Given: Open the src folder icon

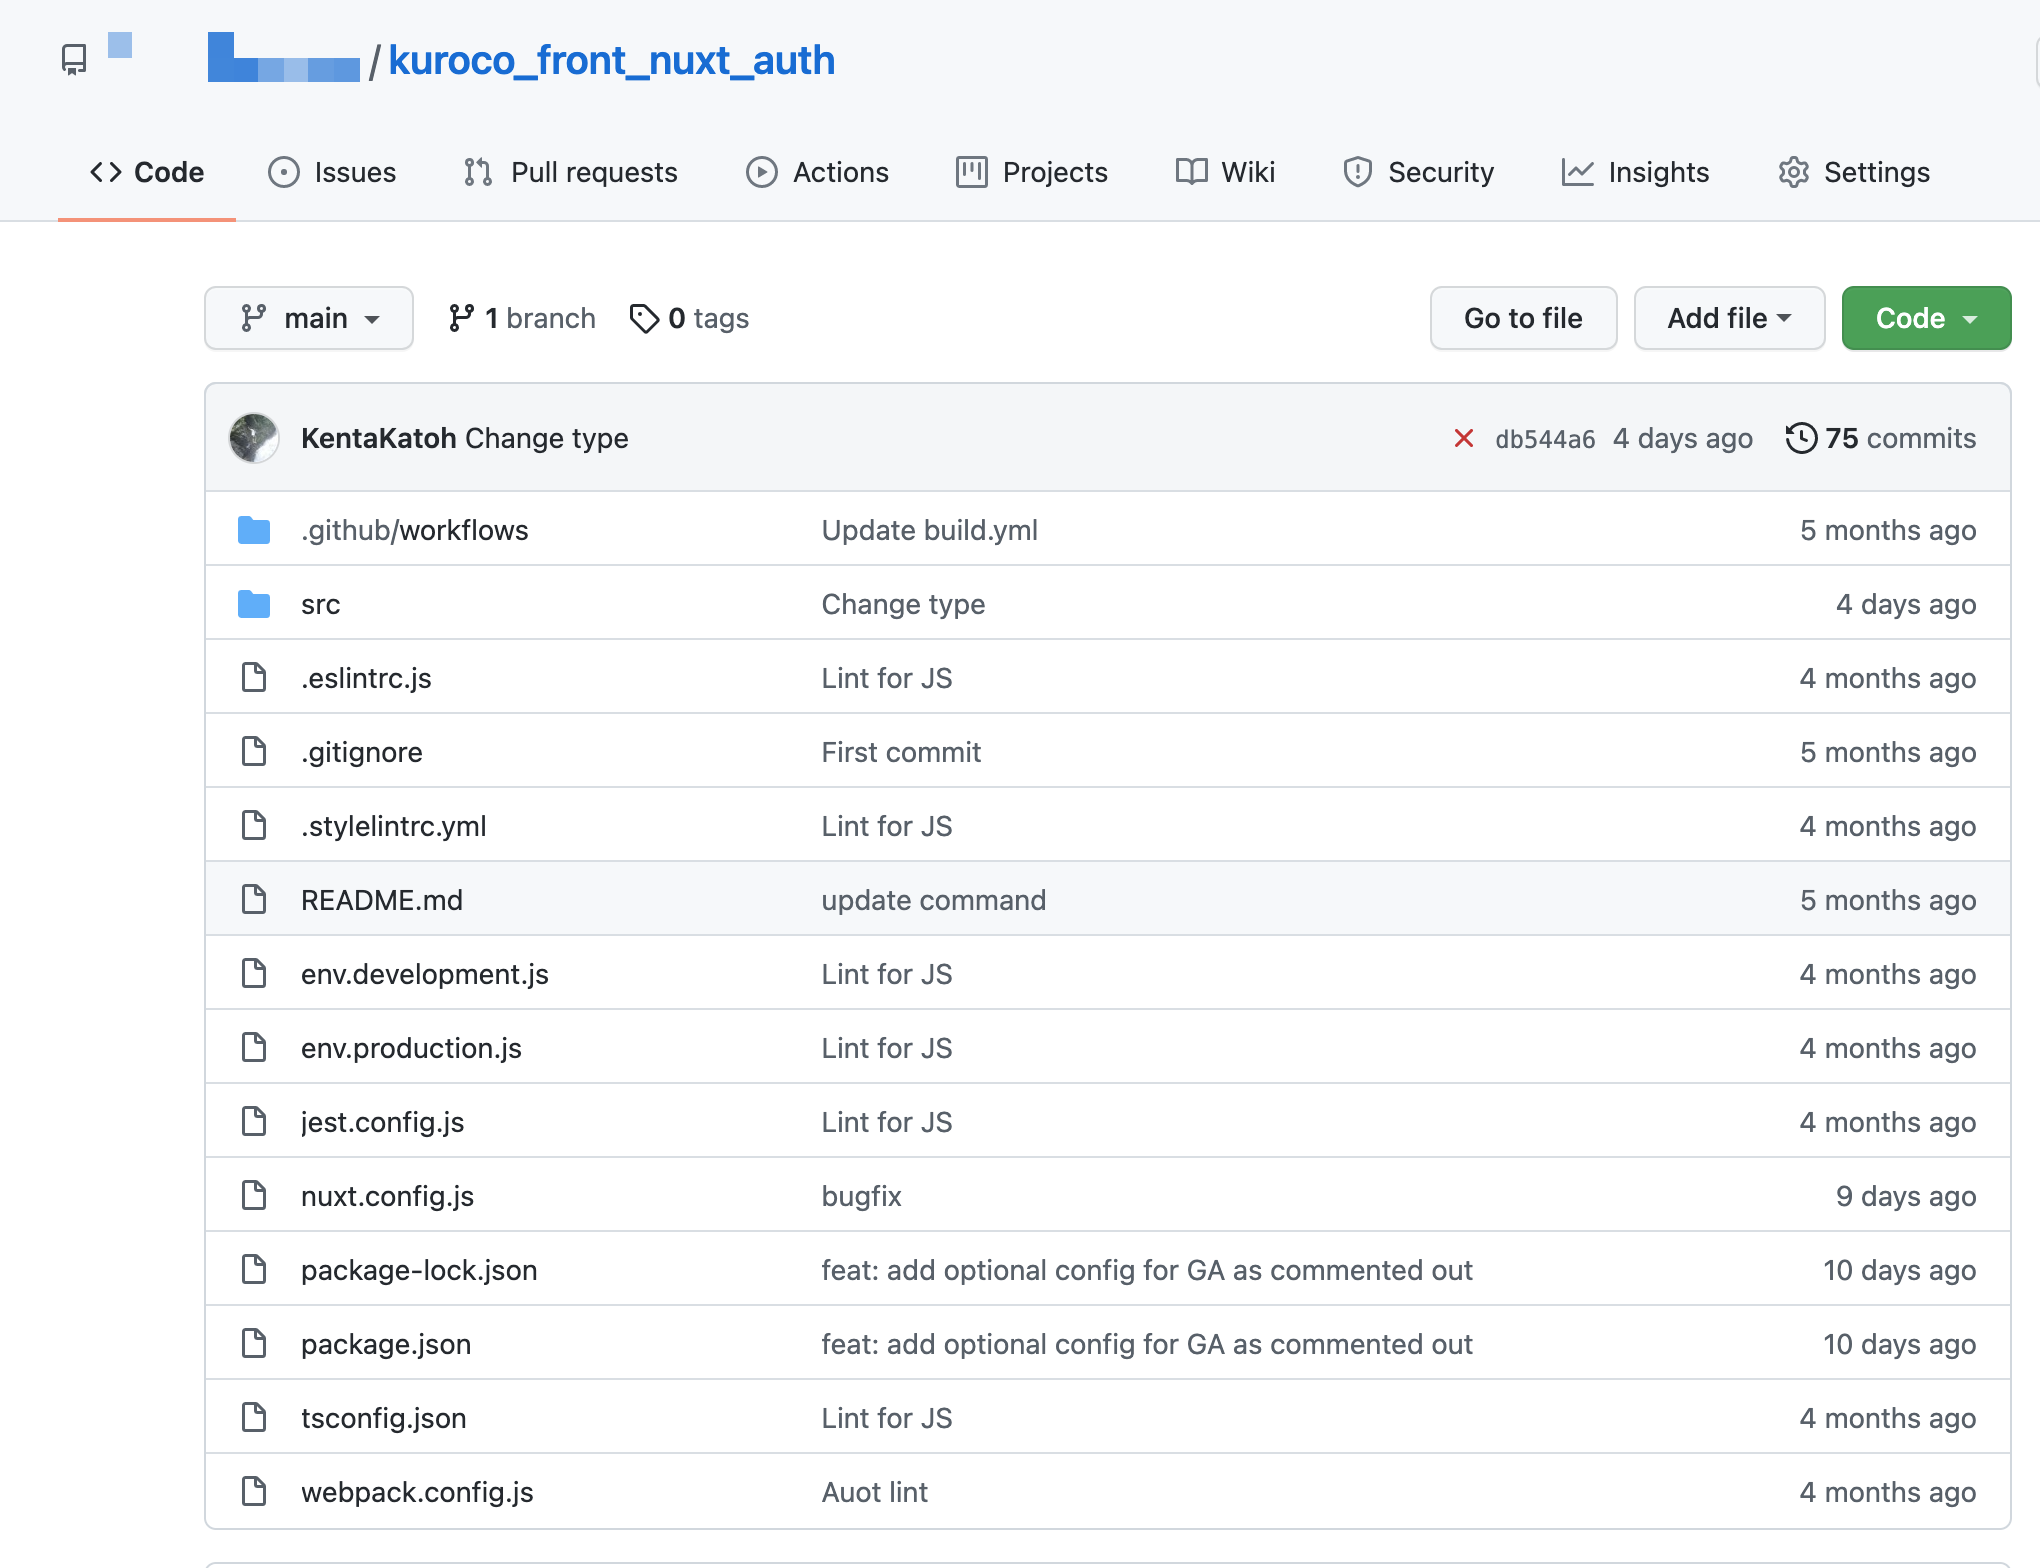Looking at the screenshot, I should (254, 603).
